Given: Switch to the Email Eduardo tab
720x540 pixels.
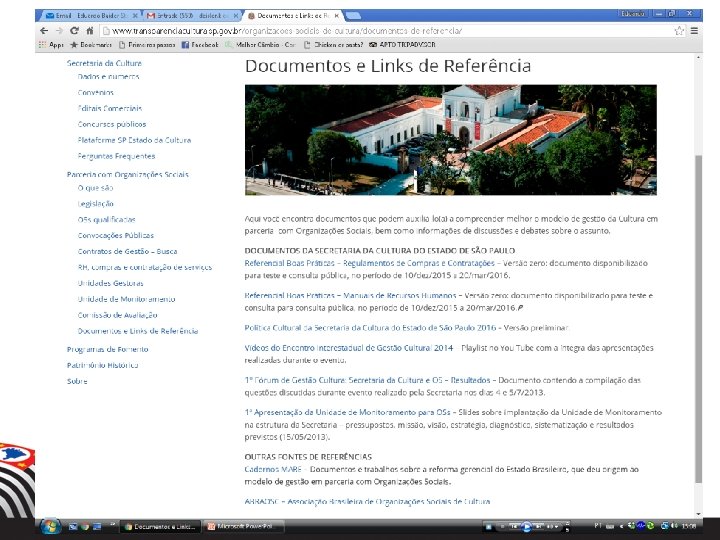Looking at the screenshot, I should (90, 16).
